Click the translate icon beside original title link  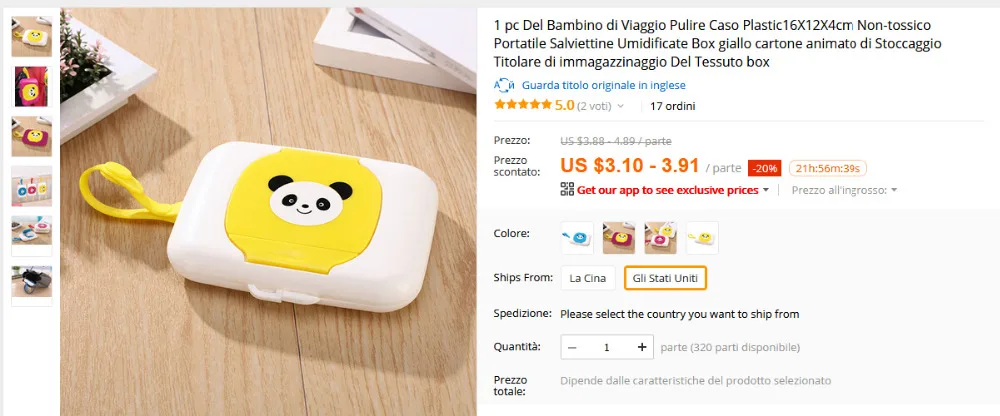[x=504, y=85]
